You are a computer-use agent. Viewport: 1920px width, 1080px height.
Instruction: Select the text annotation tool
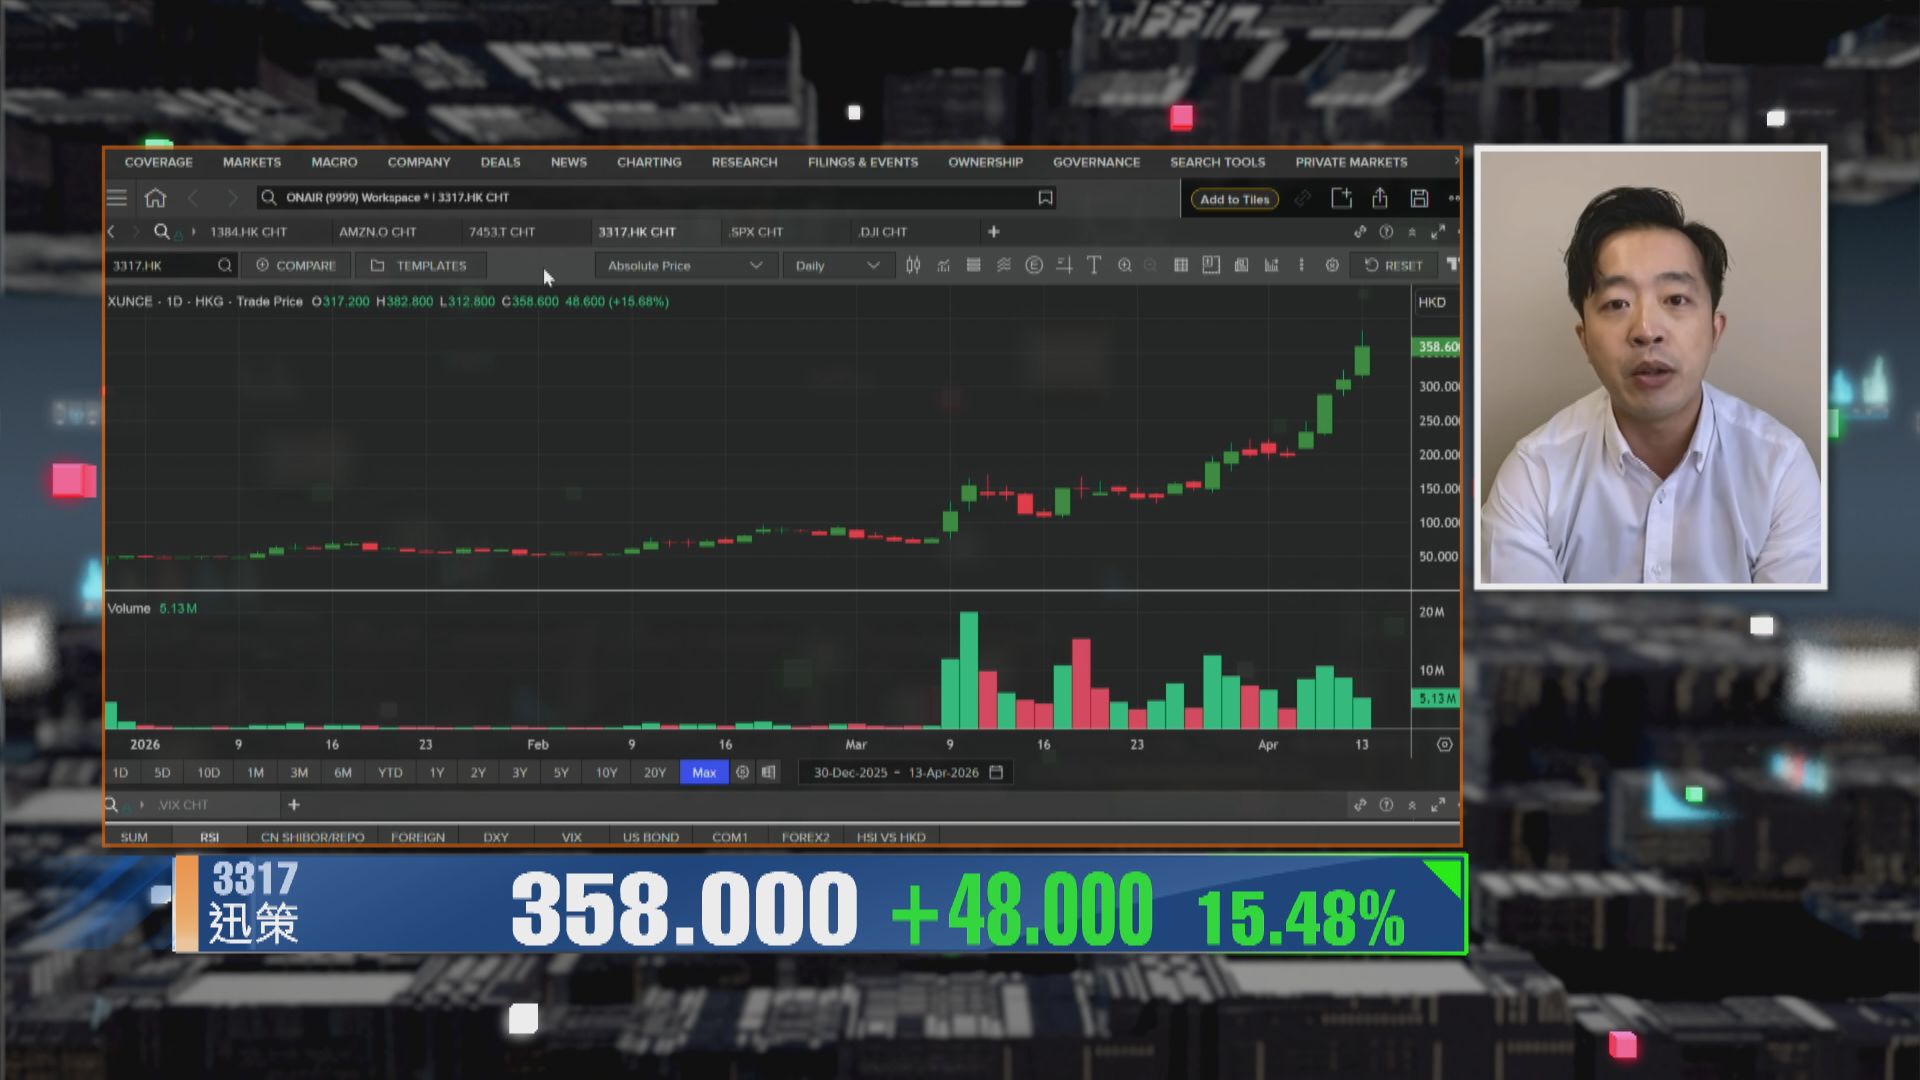tap(1094, 265)
